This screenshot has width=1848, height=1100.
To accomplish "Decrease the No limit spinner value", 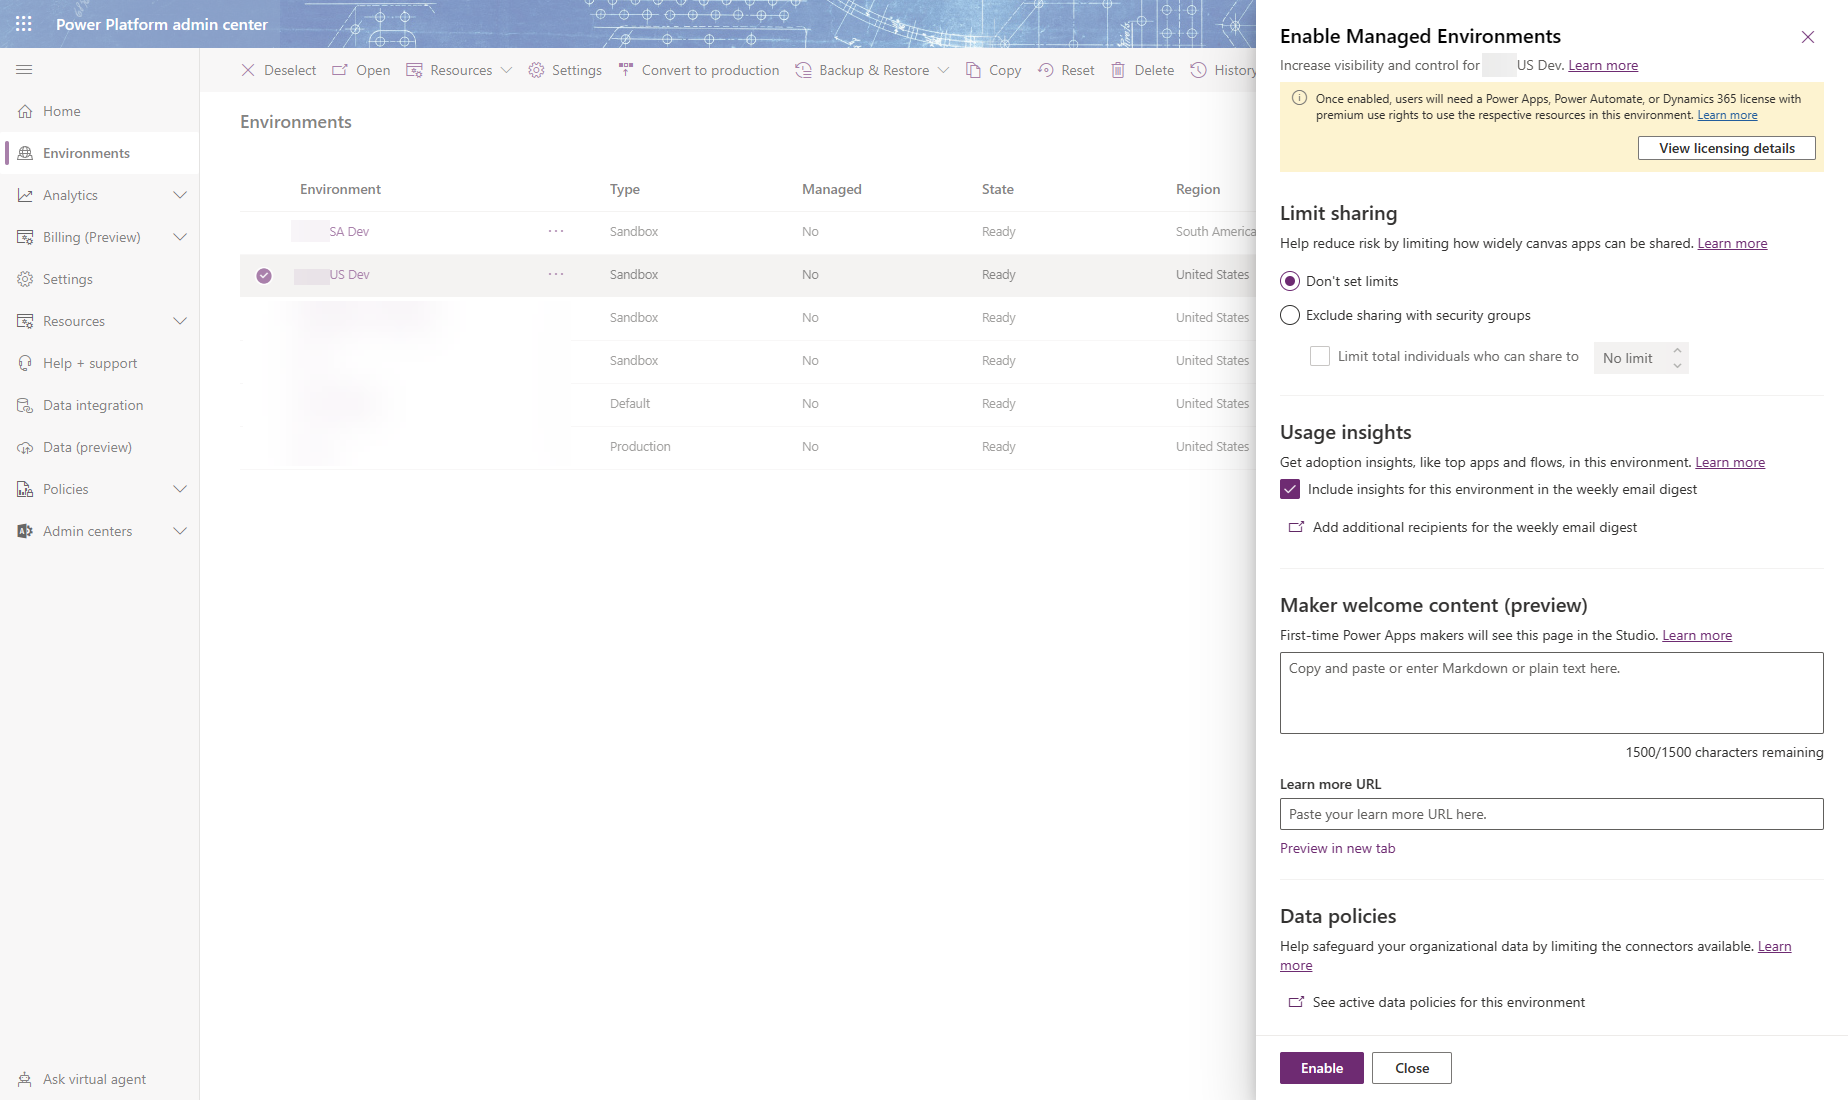I will point(1677,366).
